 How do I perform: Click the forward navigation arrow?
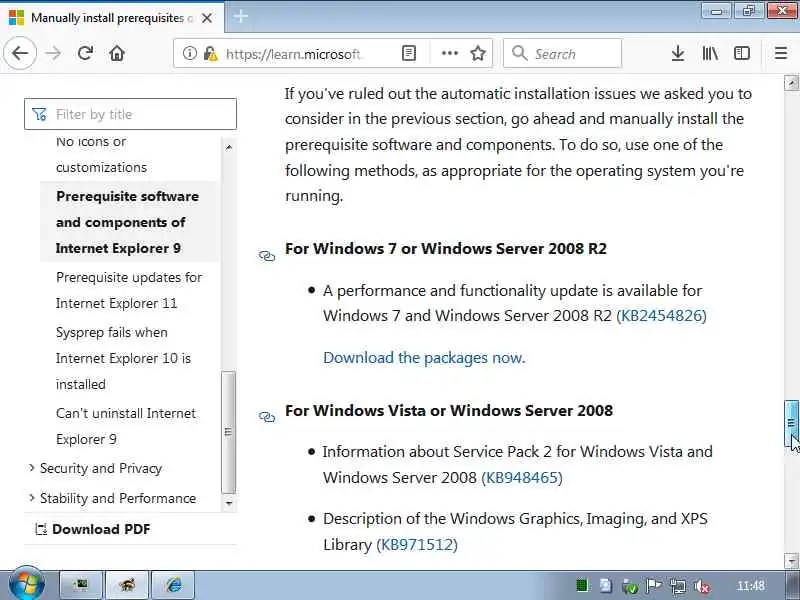coord(53,53)
